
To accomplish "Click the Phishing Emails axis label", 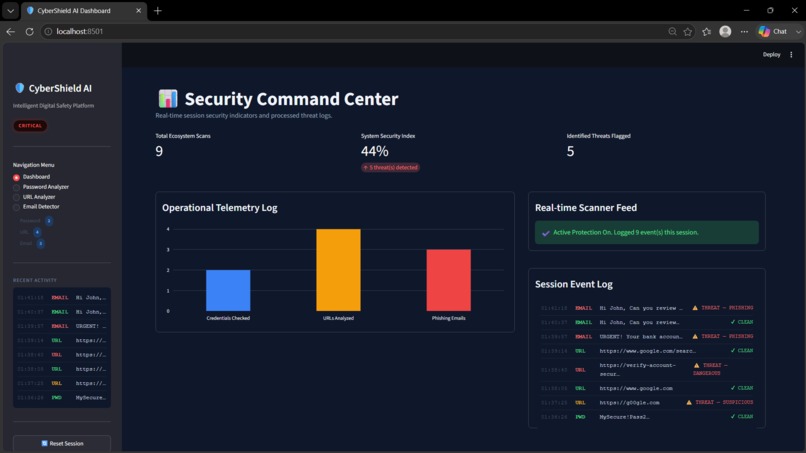I will point(448,318).
